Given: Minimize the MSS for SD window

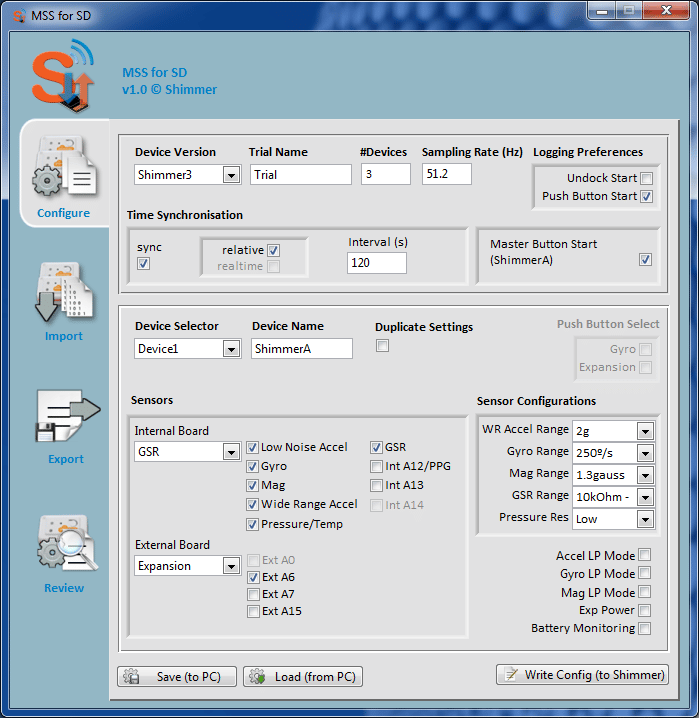Looking at the screenshot, I should [602, 11].
